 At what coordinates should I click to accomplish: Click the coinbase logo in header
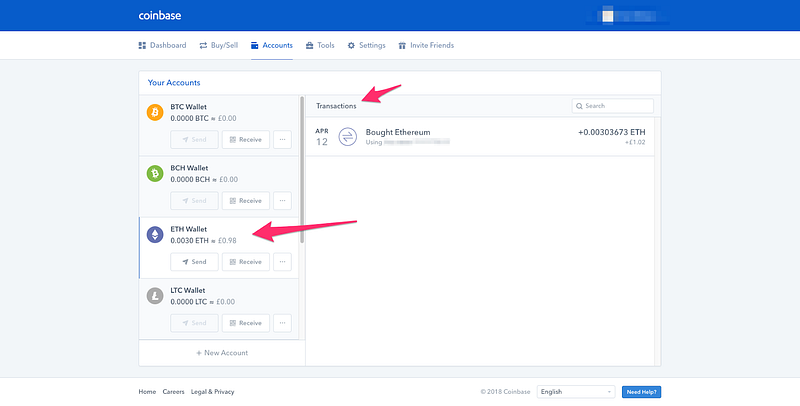[160, 15]
